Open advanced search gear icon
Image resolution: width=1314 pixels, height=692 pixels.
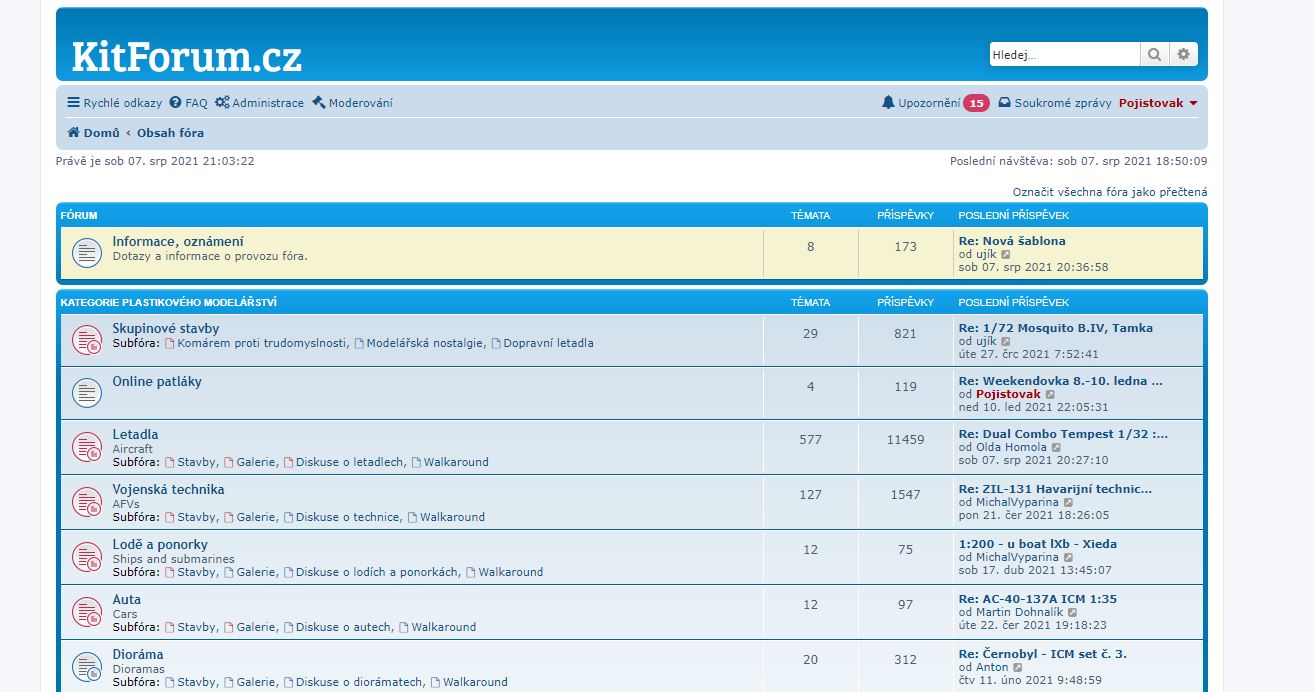point(1183,55)
